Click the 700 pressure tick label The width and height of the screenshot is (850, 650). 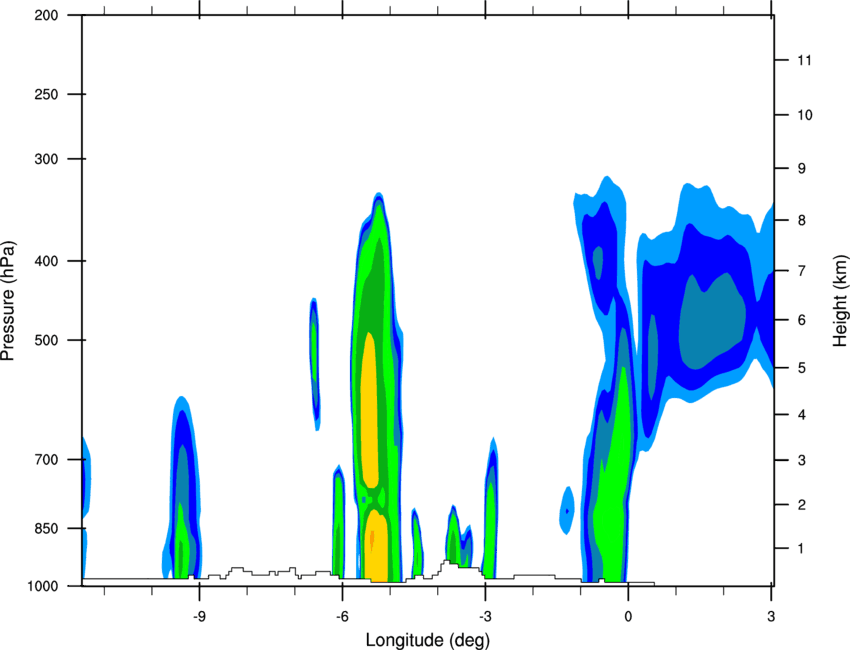[46, 459]
